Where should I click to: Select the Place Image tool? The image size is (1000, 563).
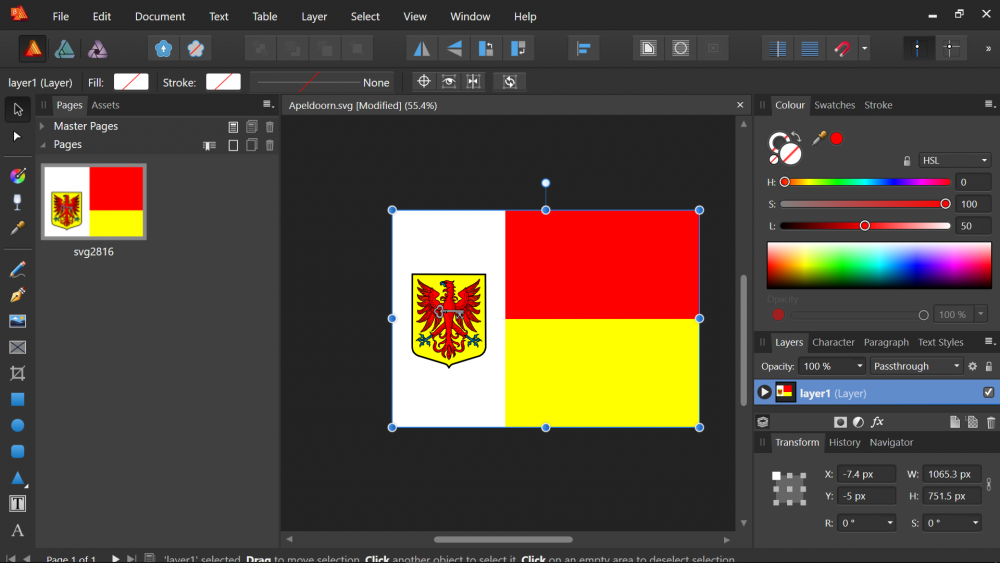tap(17, 321)
